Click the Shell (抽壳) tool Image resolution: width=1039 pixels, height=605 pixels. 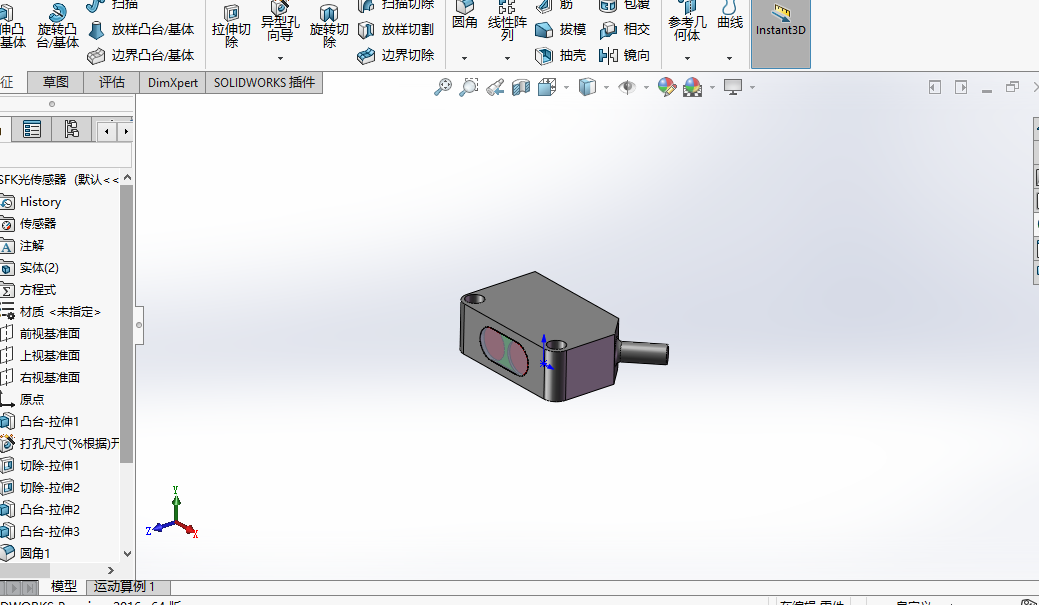coord(561,55)
